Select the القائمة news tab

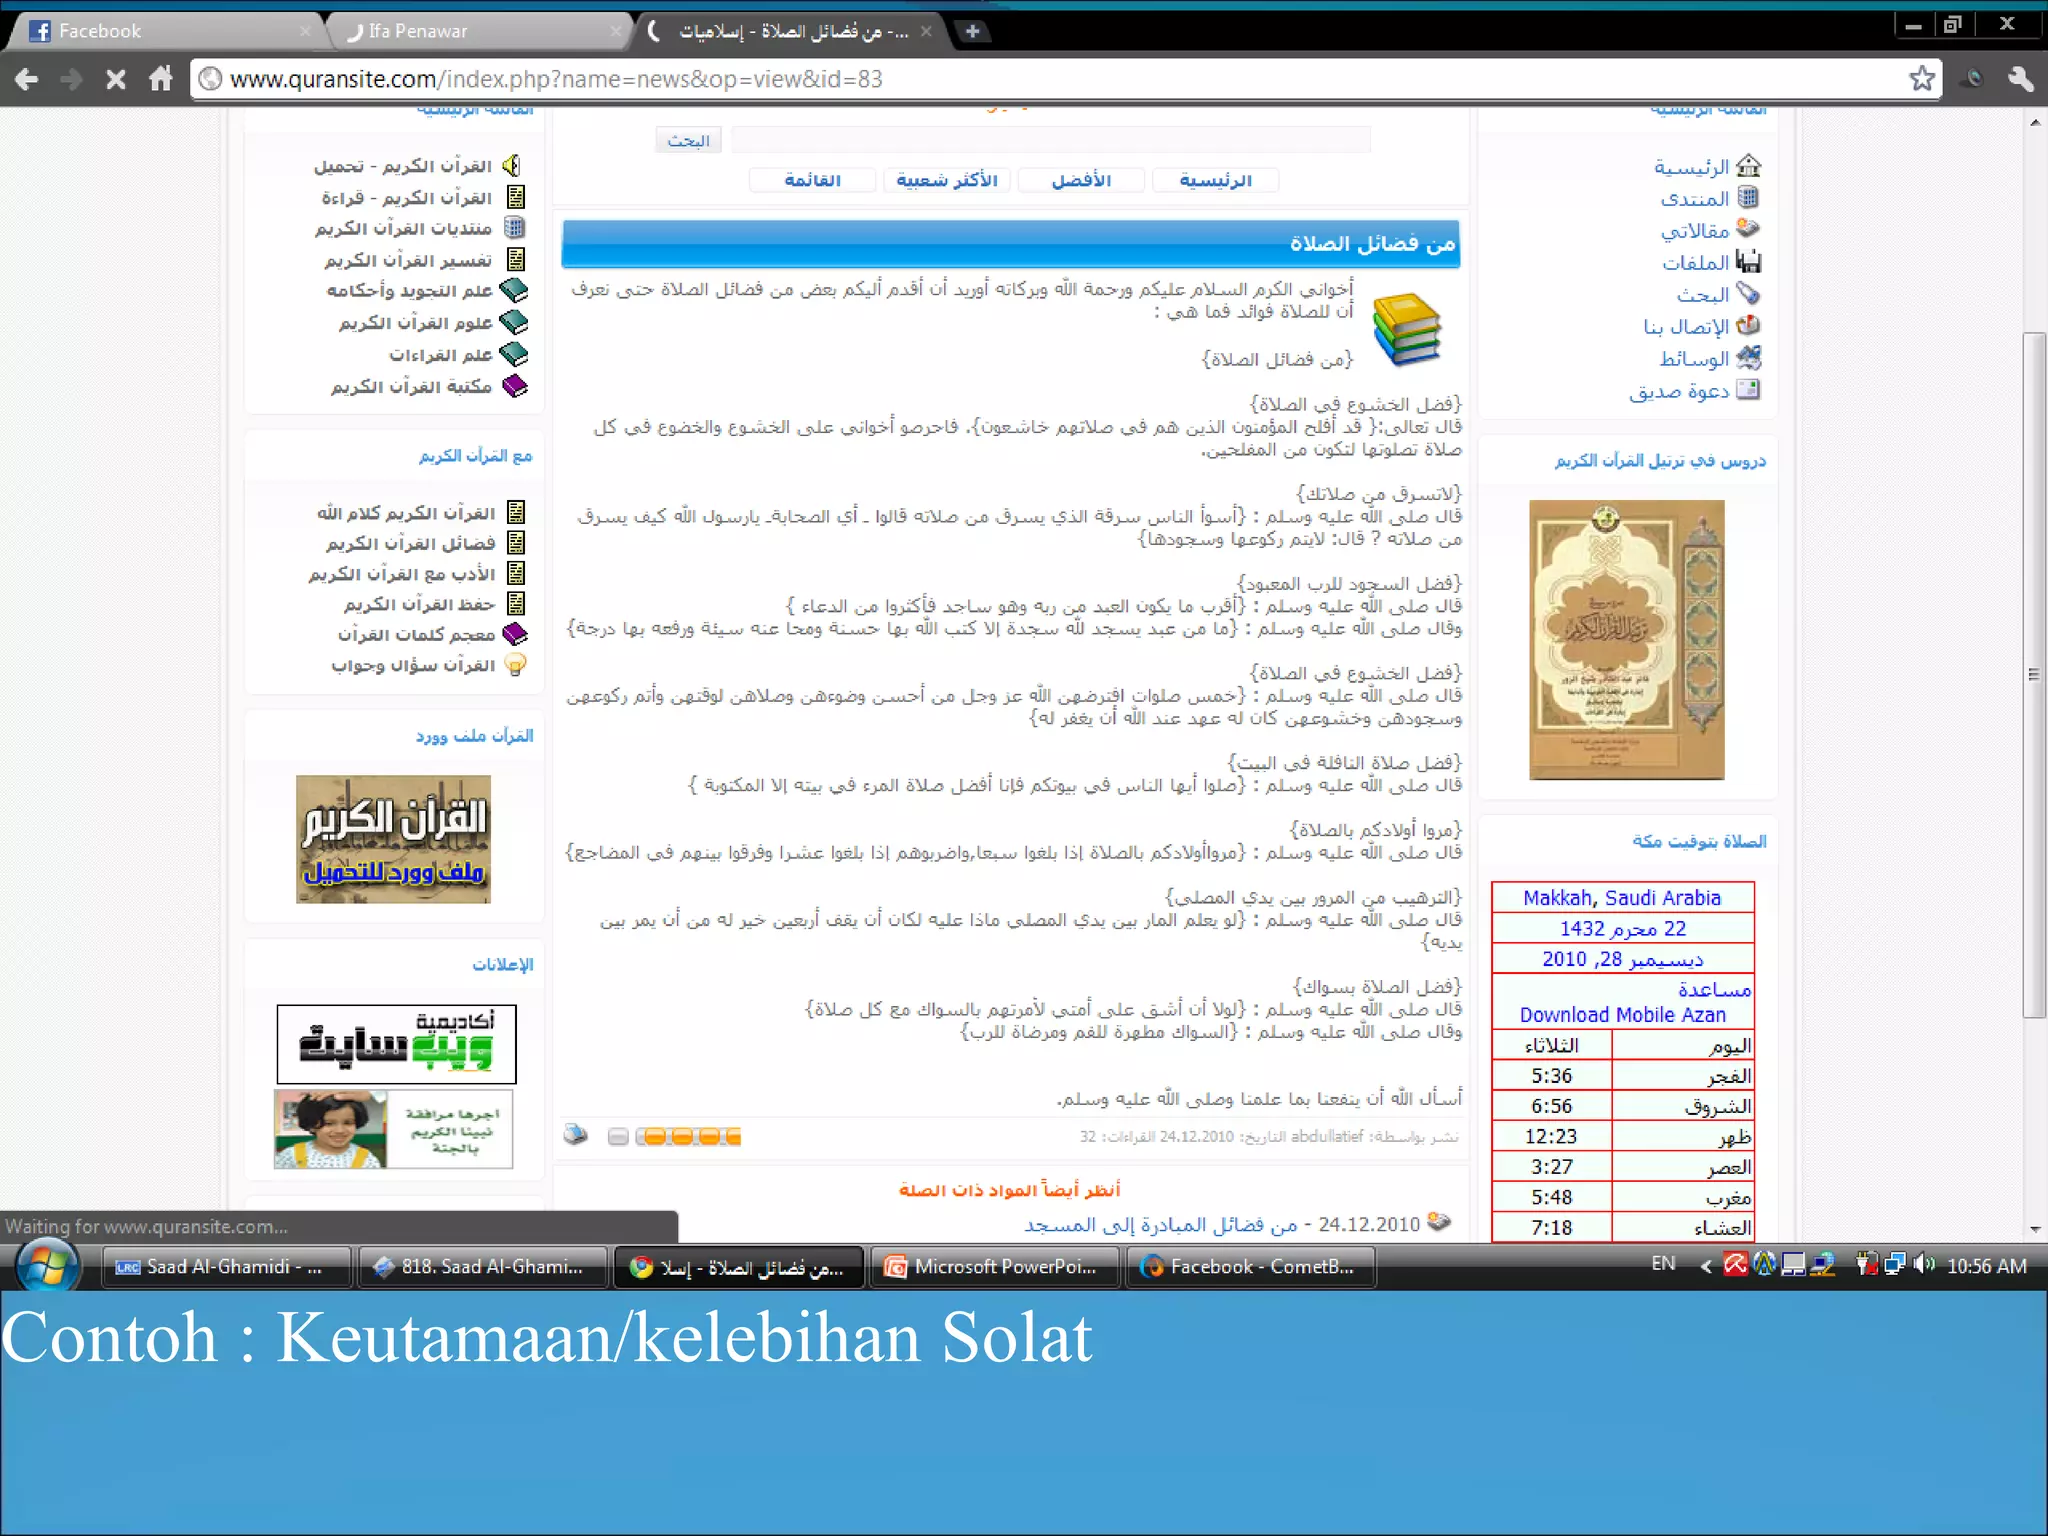(x=813, y=180)
